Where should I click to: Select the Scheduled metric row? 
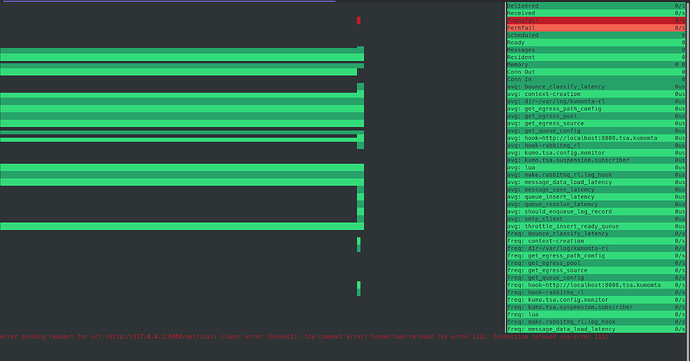[x=596, y=35]
